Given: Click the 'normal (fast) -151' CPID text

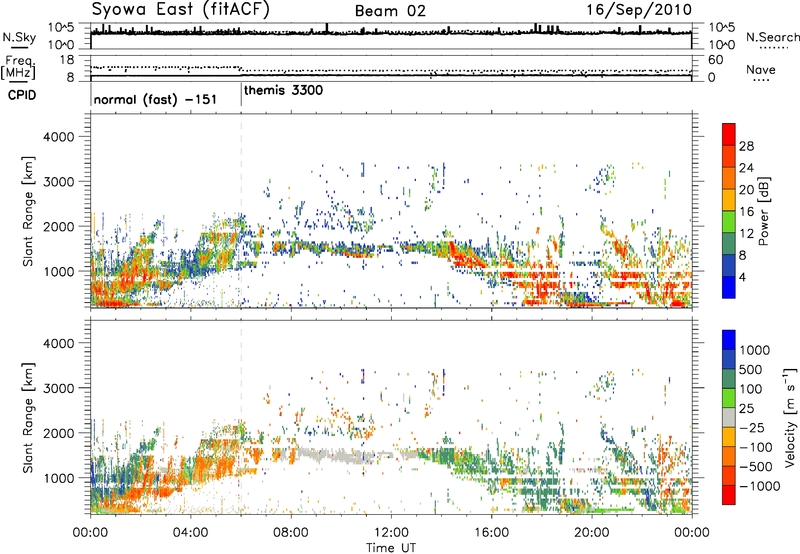Looking at the screenshot, I should click(x=155, y=99).
